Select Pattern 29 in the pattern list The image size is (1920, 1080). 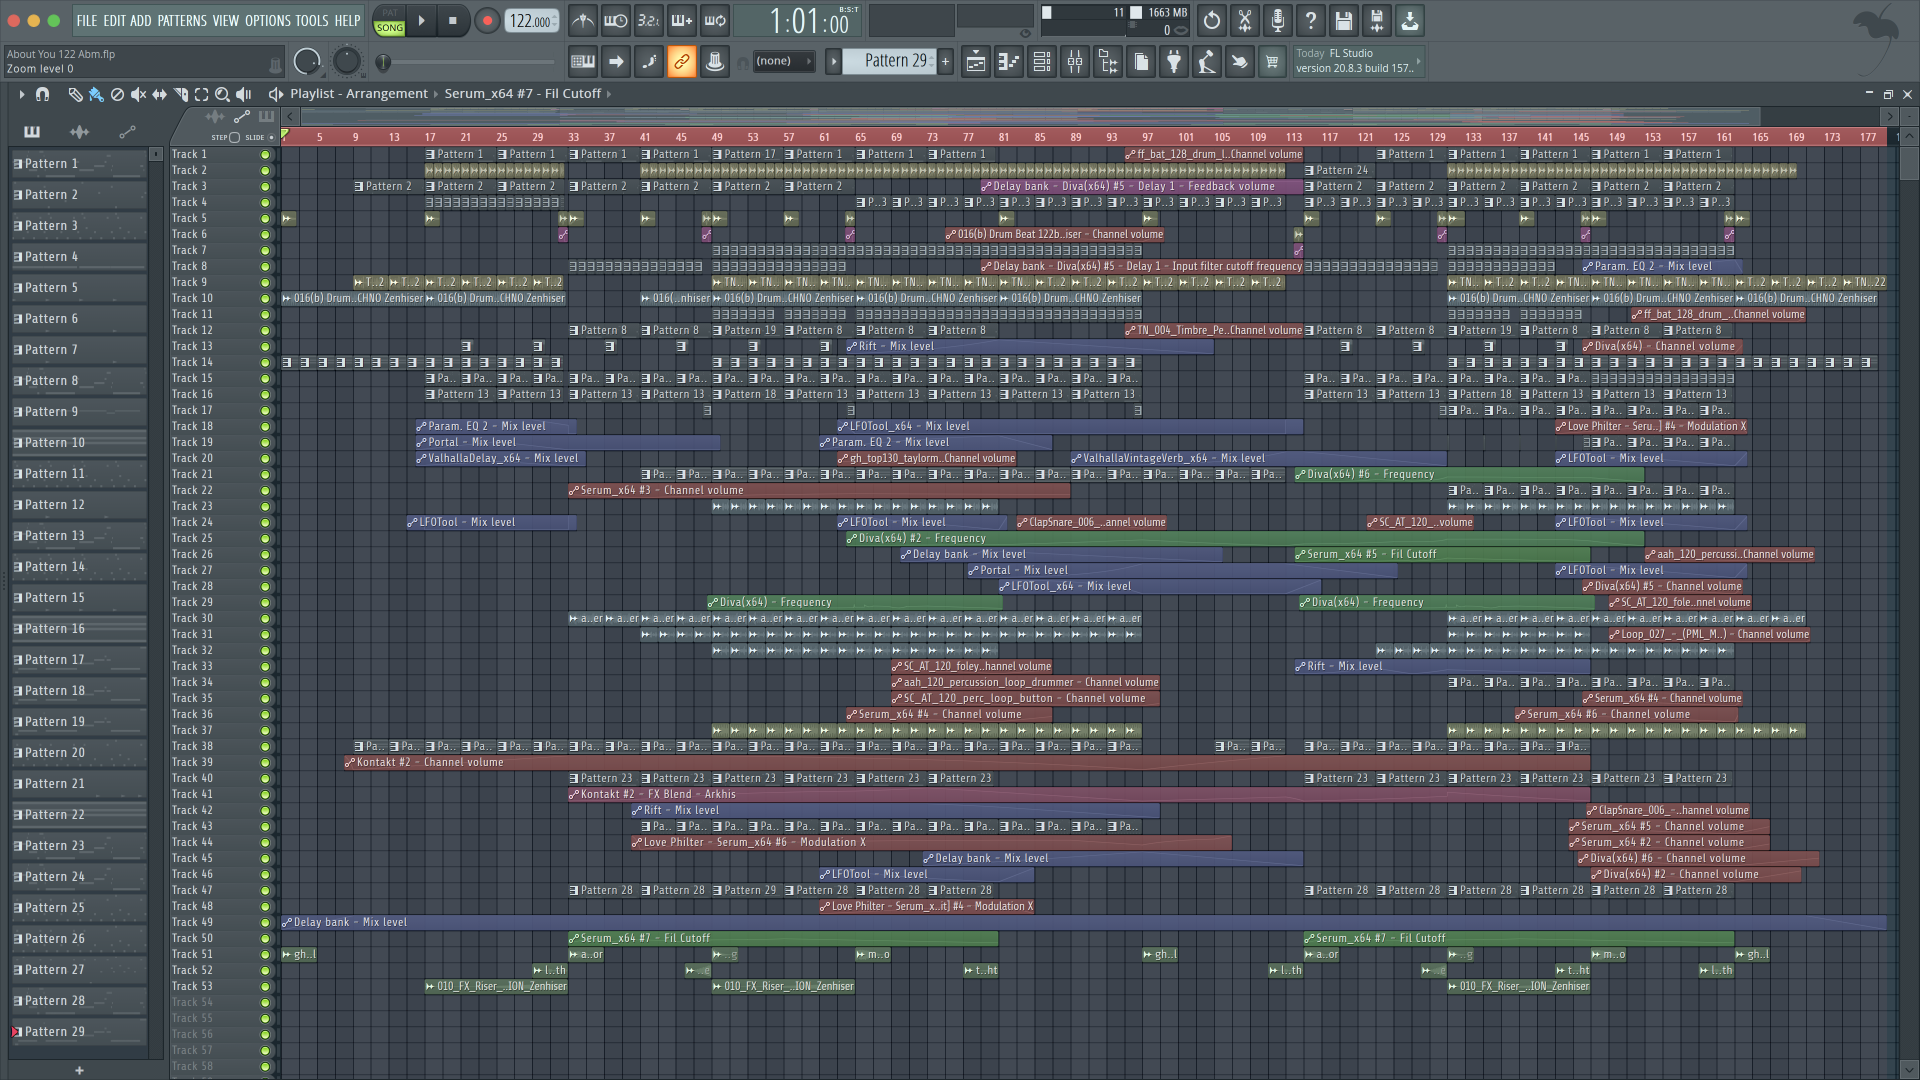[80, 1032]
